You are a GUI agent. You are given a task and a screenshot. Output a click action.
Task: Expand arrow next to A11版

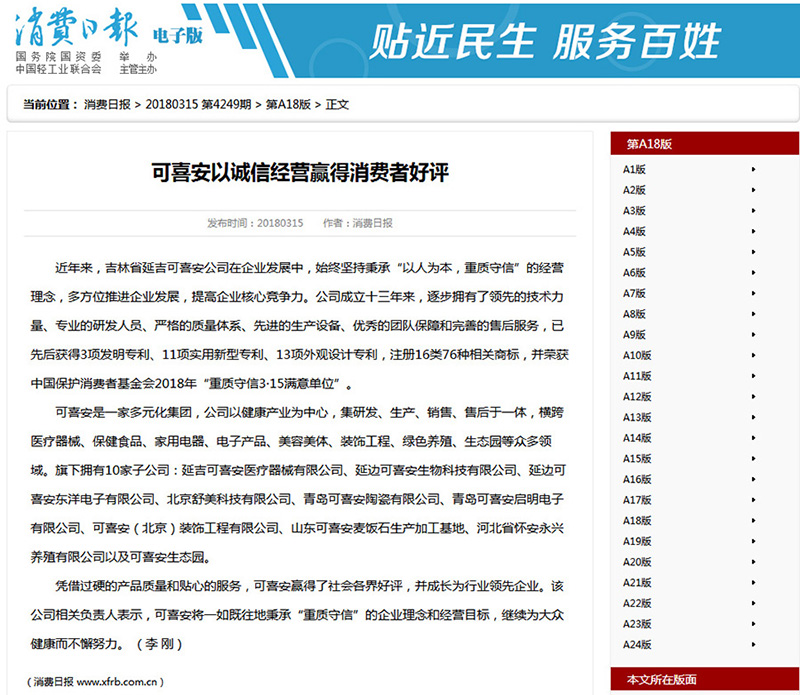tap(754, 376)
